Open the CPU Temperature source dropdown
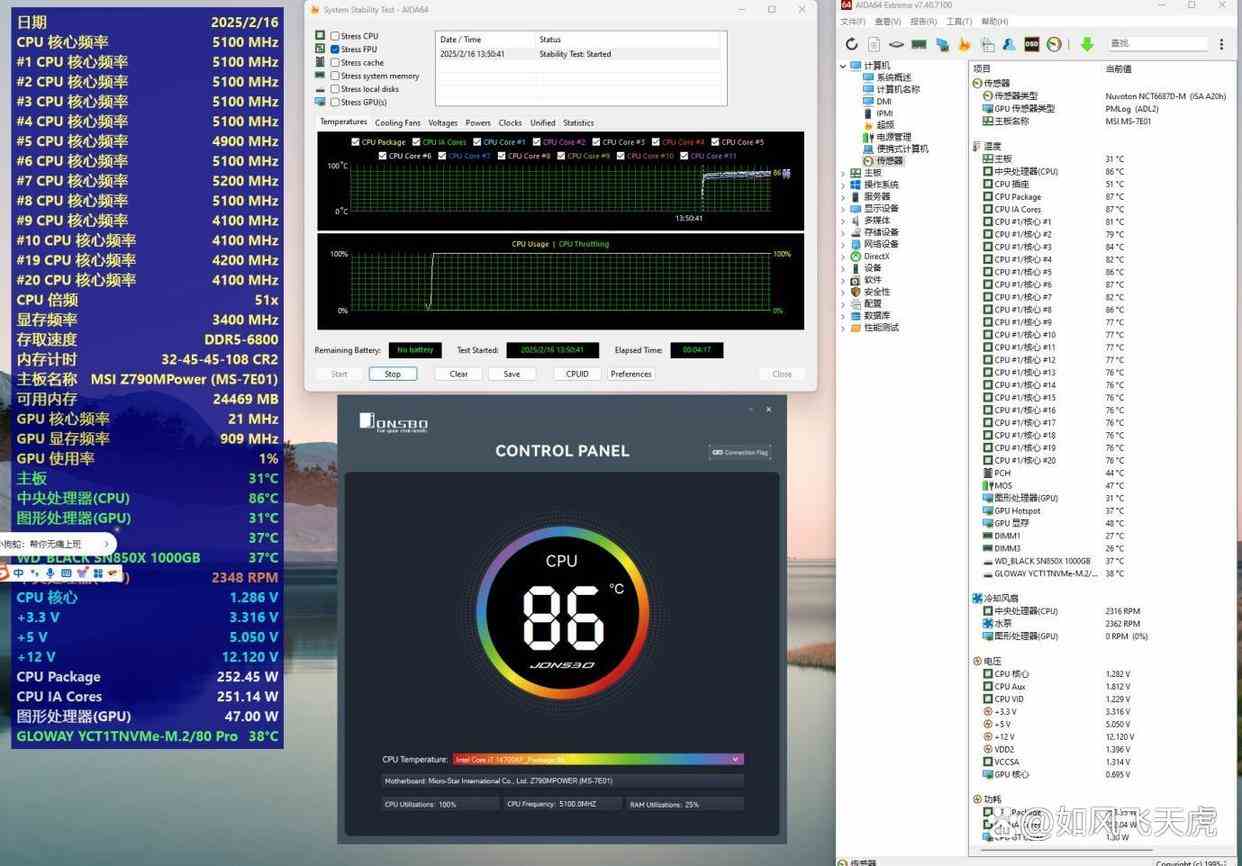1242x866 pixels. 736,759
